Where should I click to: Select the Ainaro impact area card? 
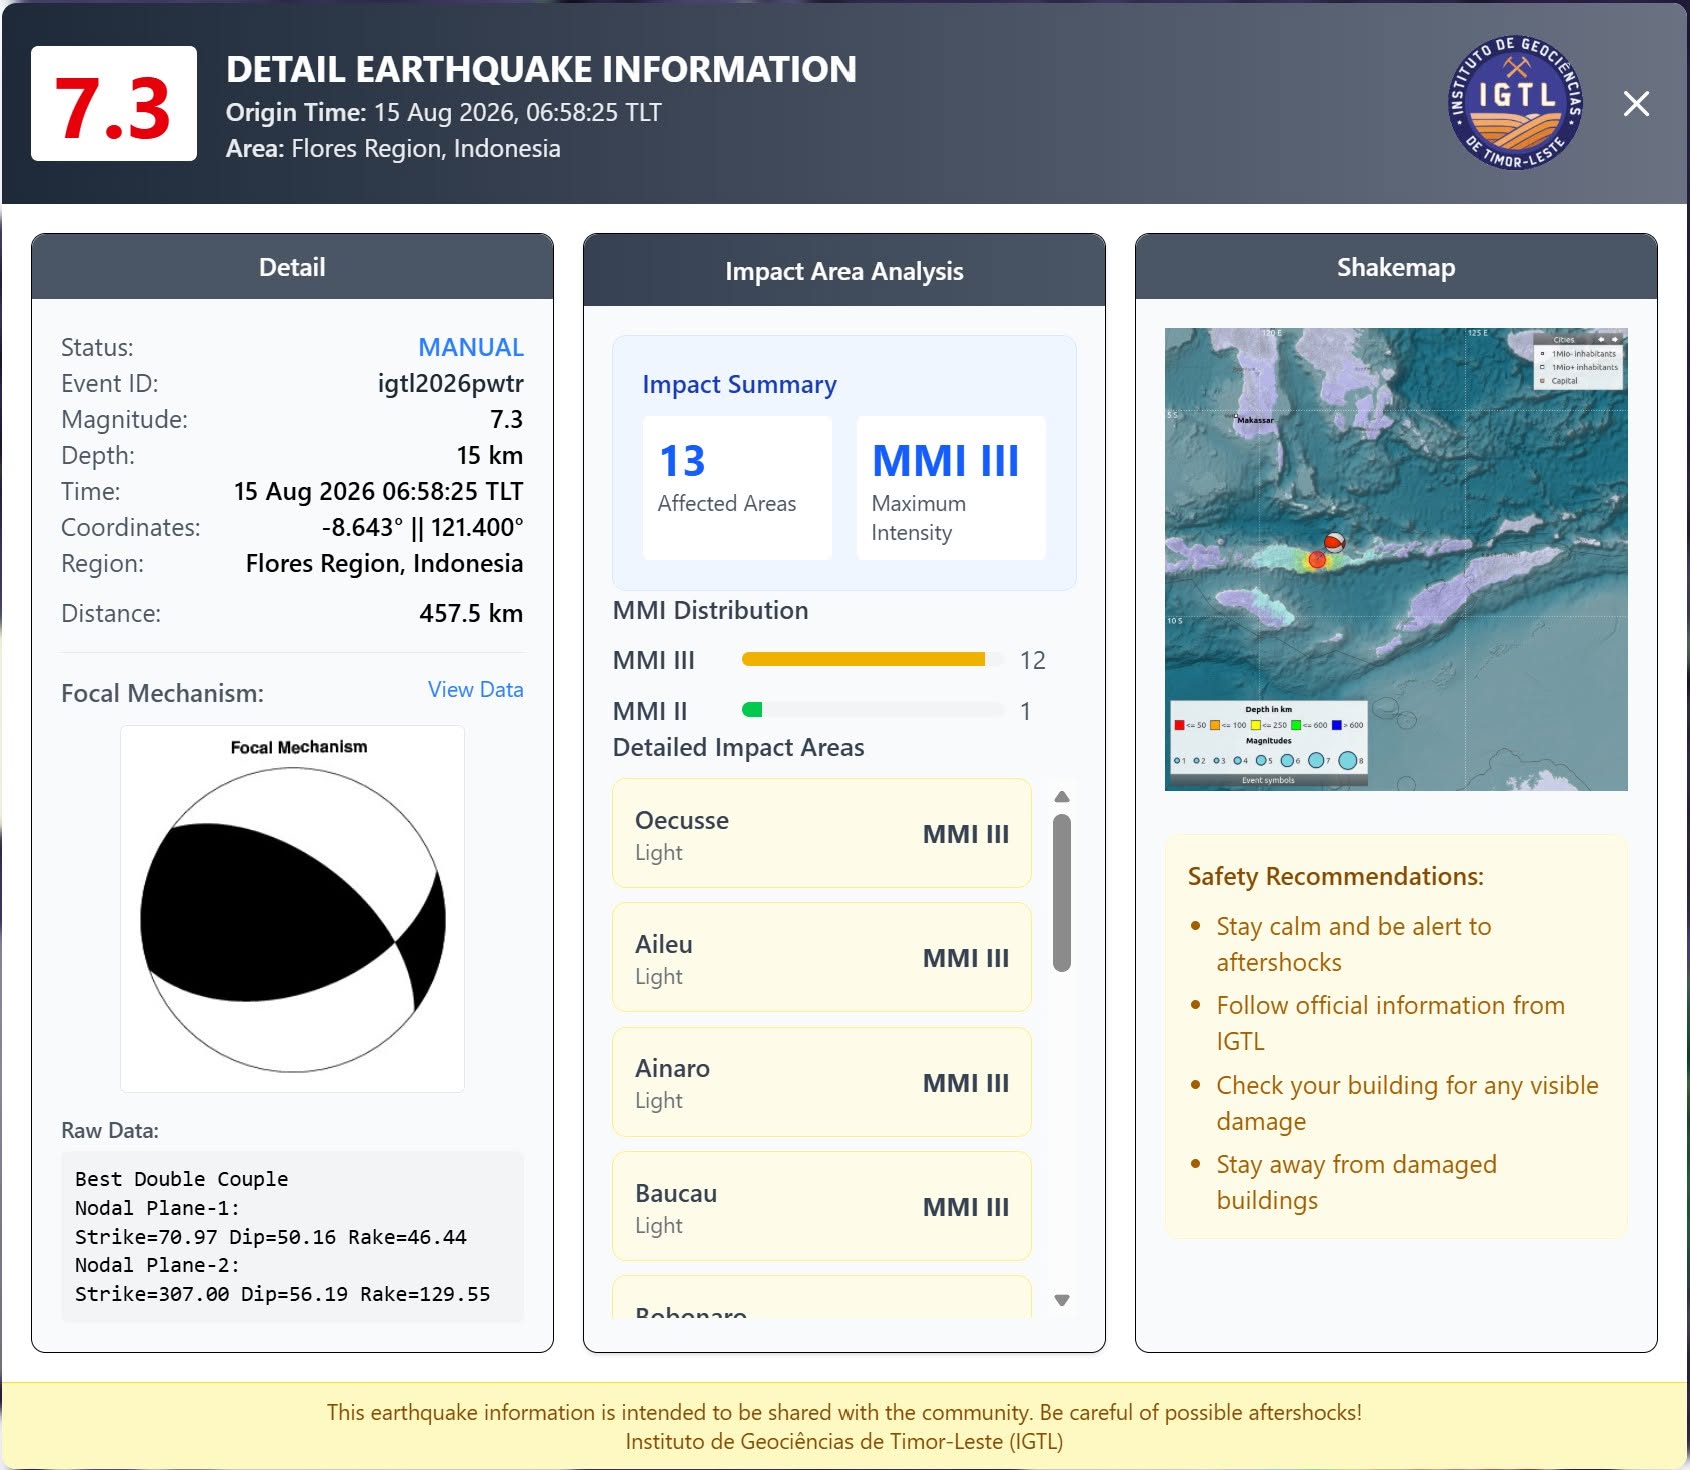coord(822,1082)
